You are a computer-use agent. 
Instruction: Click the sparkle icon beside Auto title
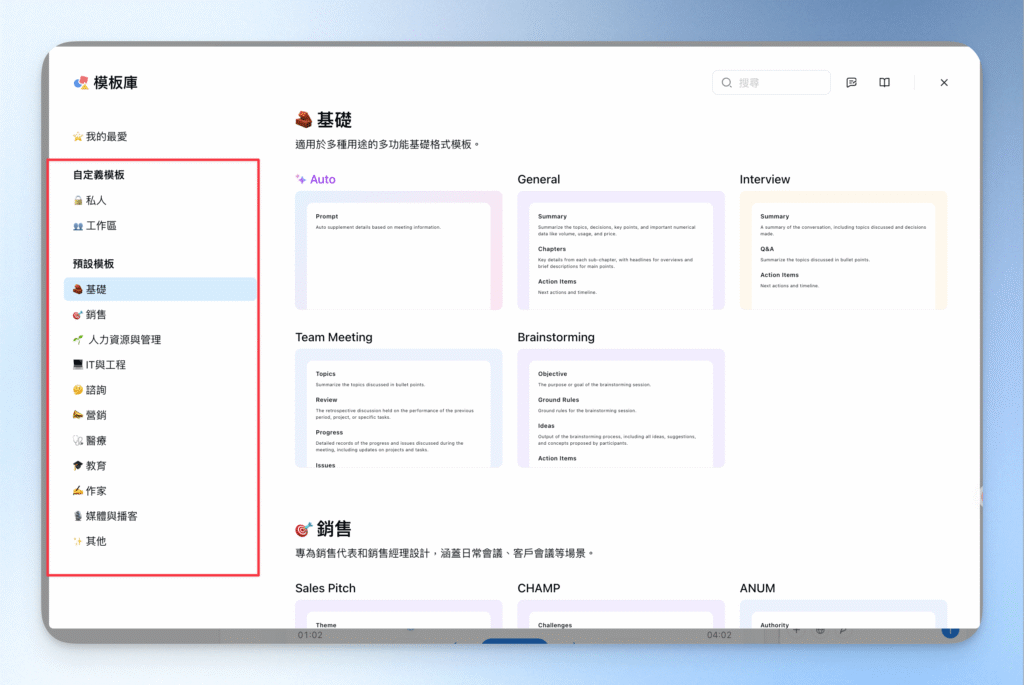(300, 179)
